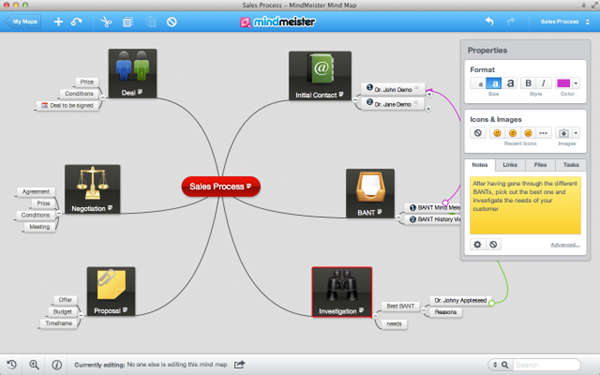Click into the yellow notes text area
The width and height of the screenshot is (600, 375).
pyautogui.click(x=525, y=205)
